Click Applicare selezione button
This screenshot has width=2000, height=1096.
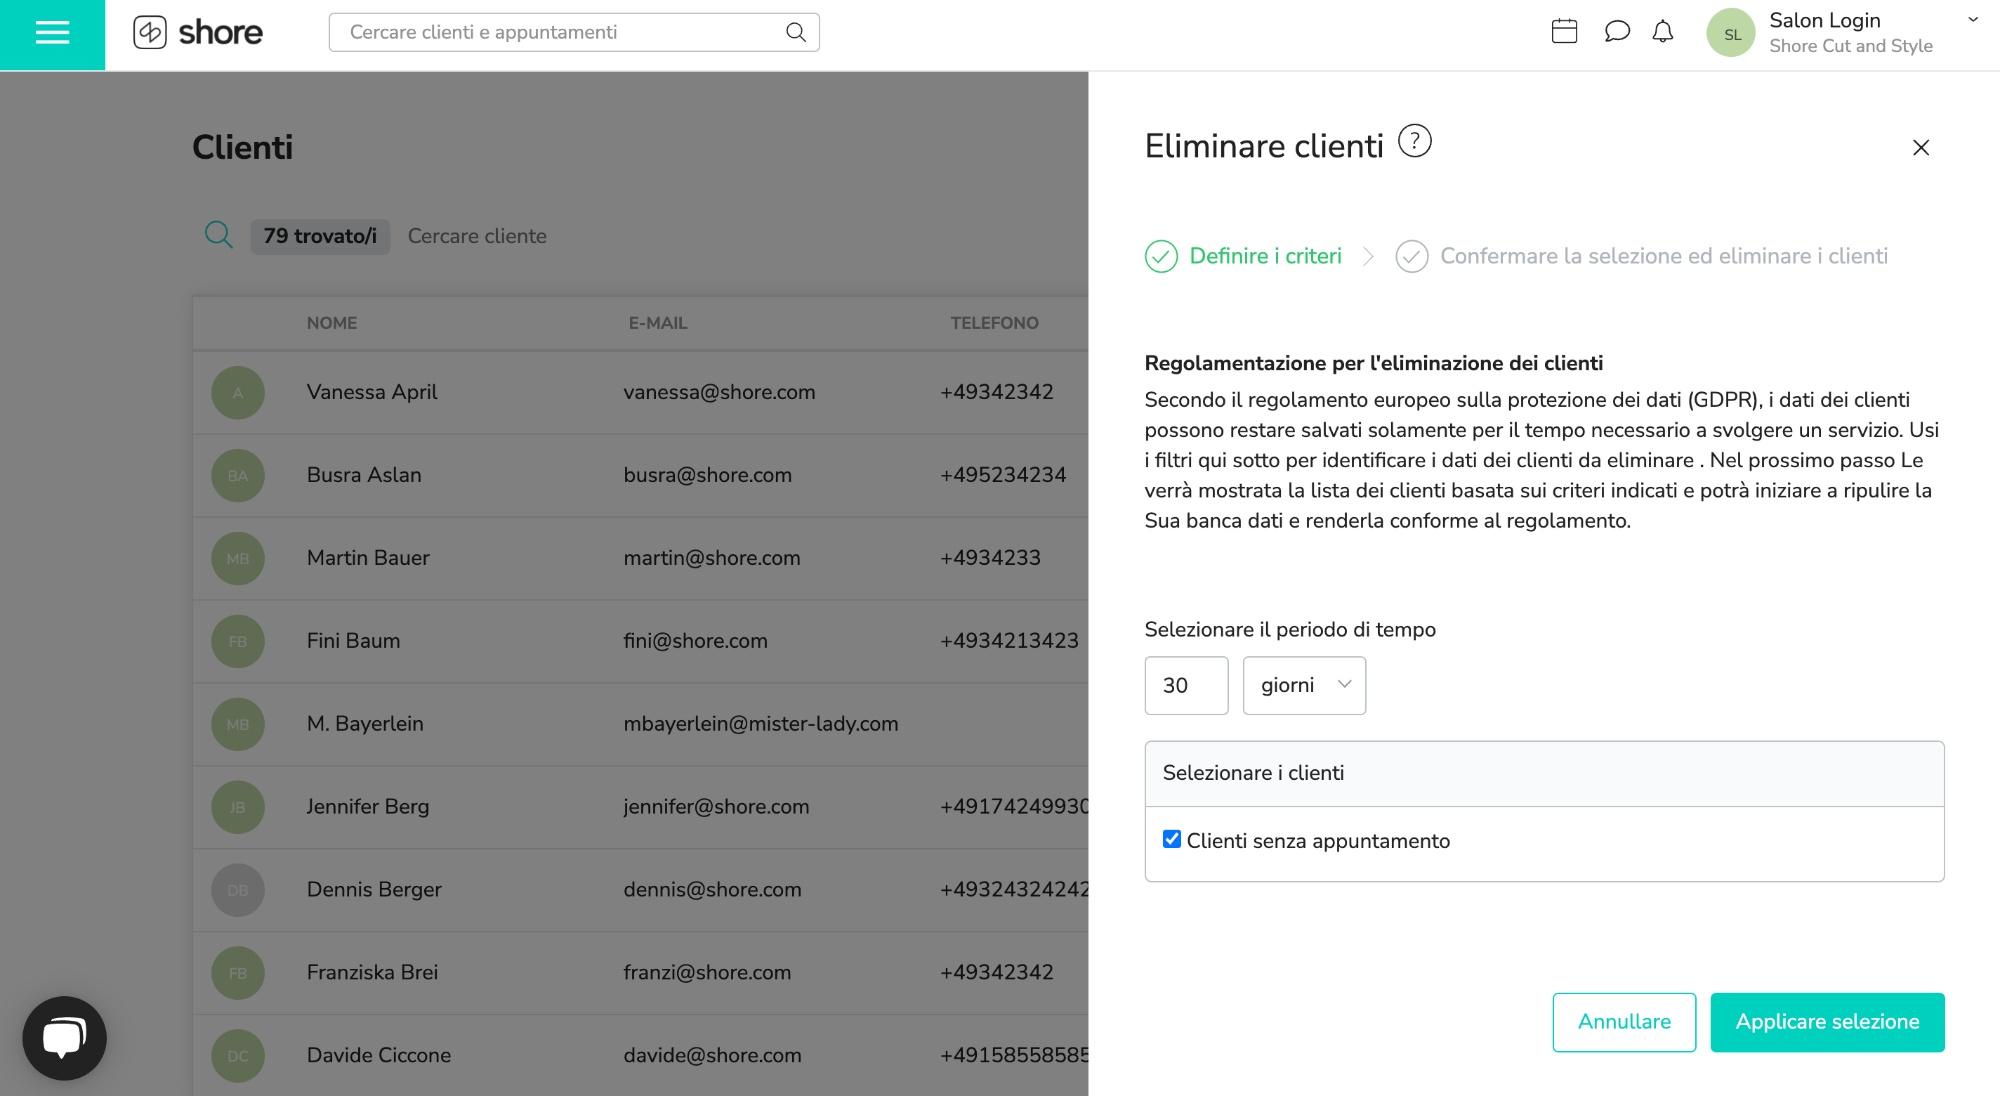(x=1826, y=1021)
